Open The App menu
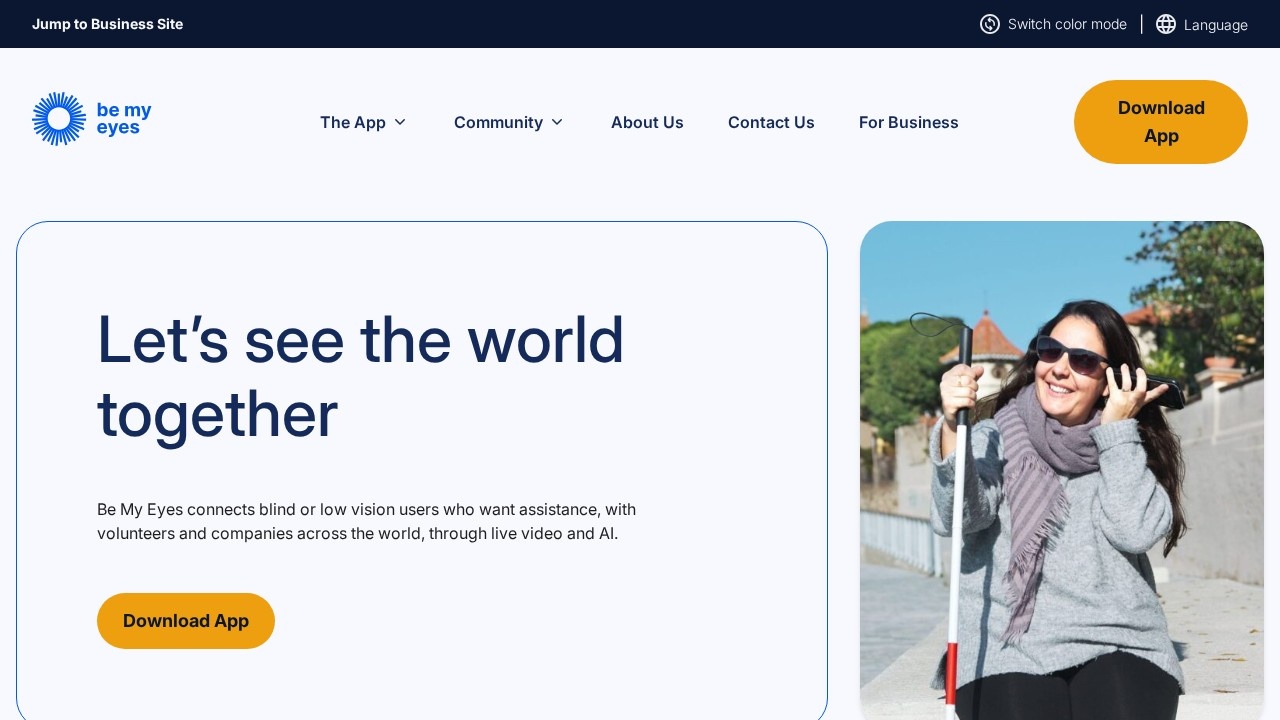1280x720 pixels. 353,122
